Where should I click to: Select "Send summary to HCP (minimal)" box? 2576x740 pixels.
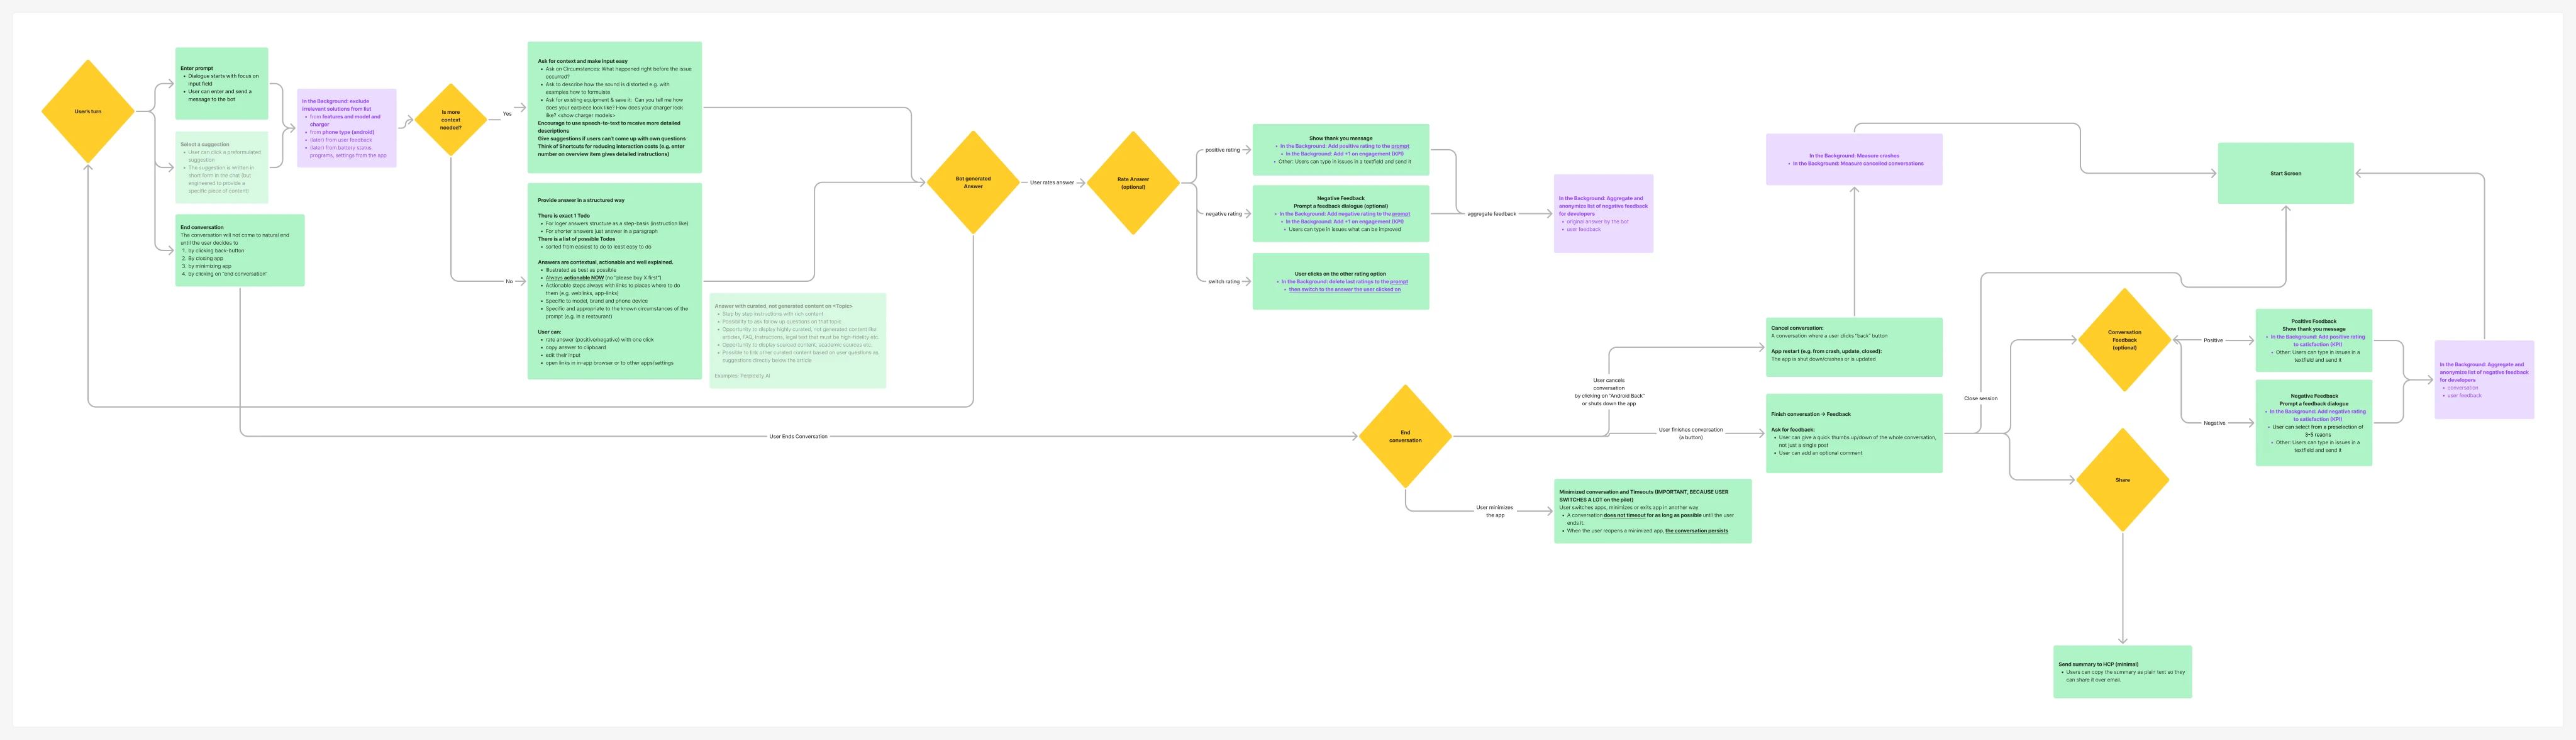(x=2122, y=672)
